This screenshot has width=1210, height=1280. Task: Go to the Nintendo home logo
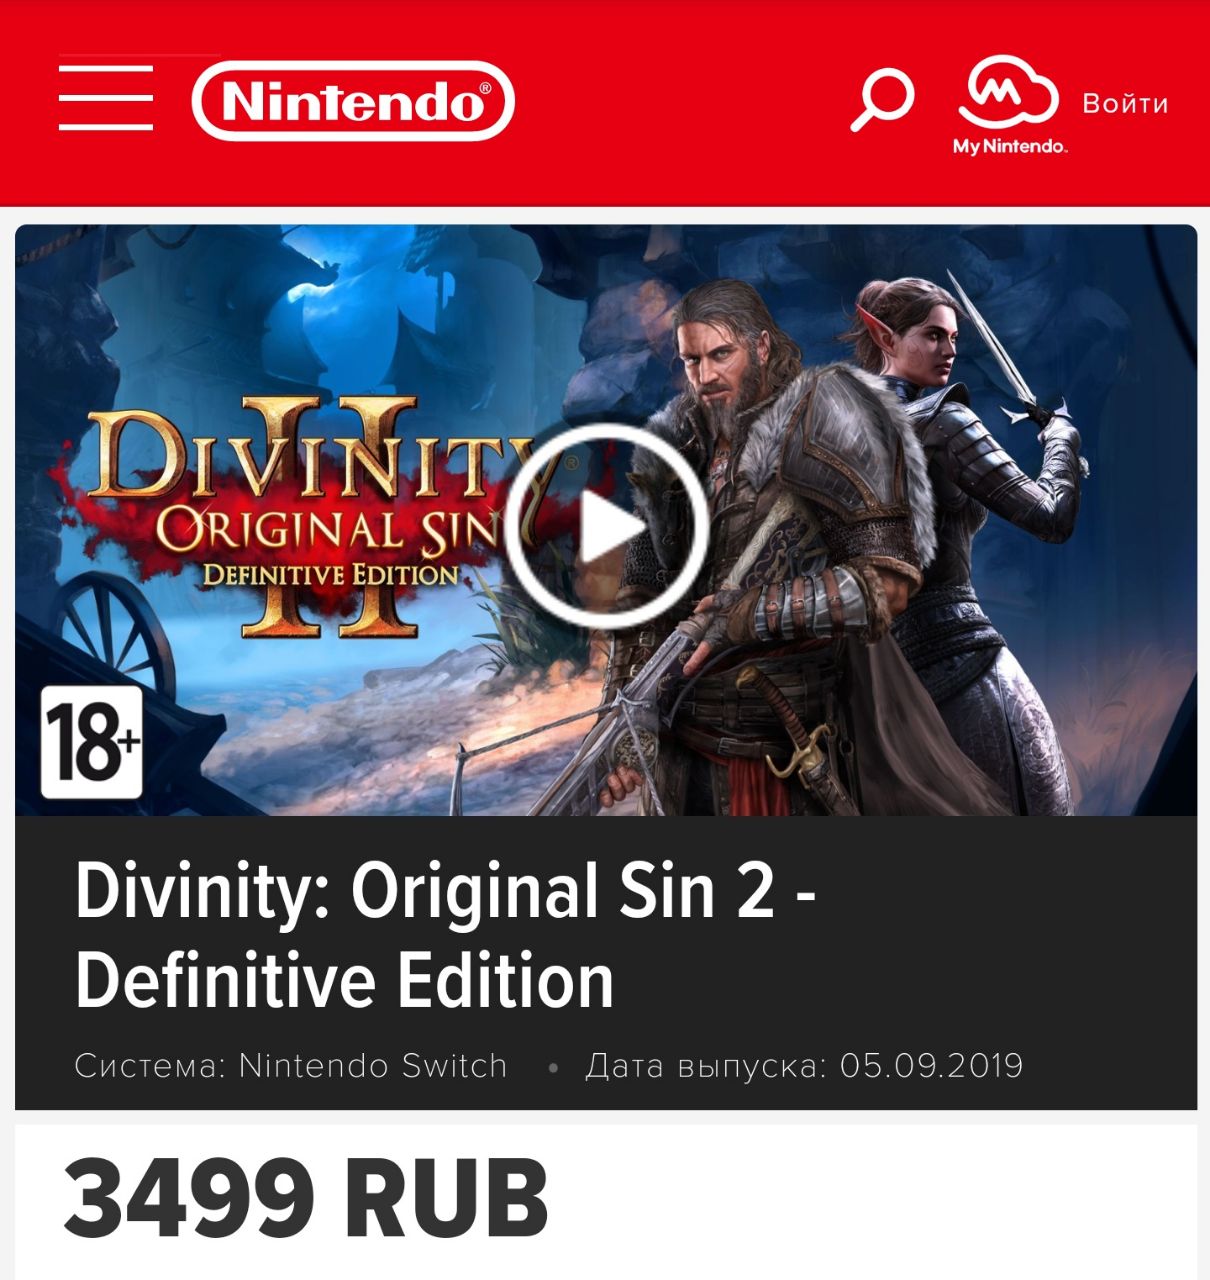pyautogui.click(x=353, y=100)
